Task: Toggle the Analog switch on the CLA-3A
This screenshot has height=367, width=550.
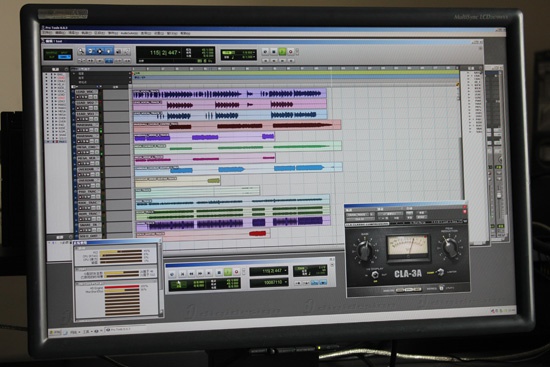Action: pos(409,290)
